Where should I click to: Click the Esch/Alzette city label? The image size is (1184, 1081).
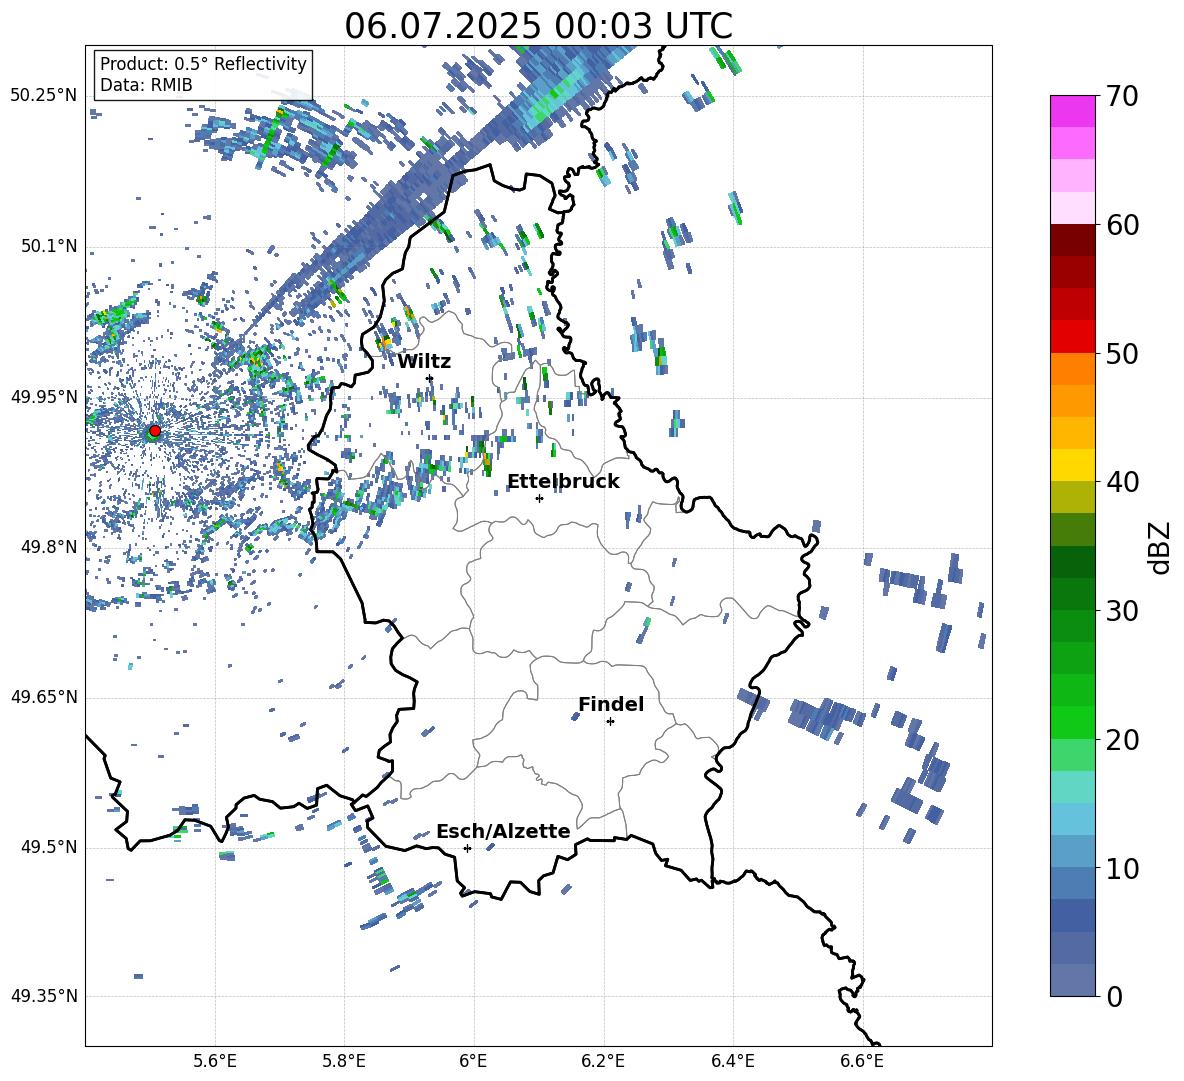pyautogui.click(x=503, y=831)
